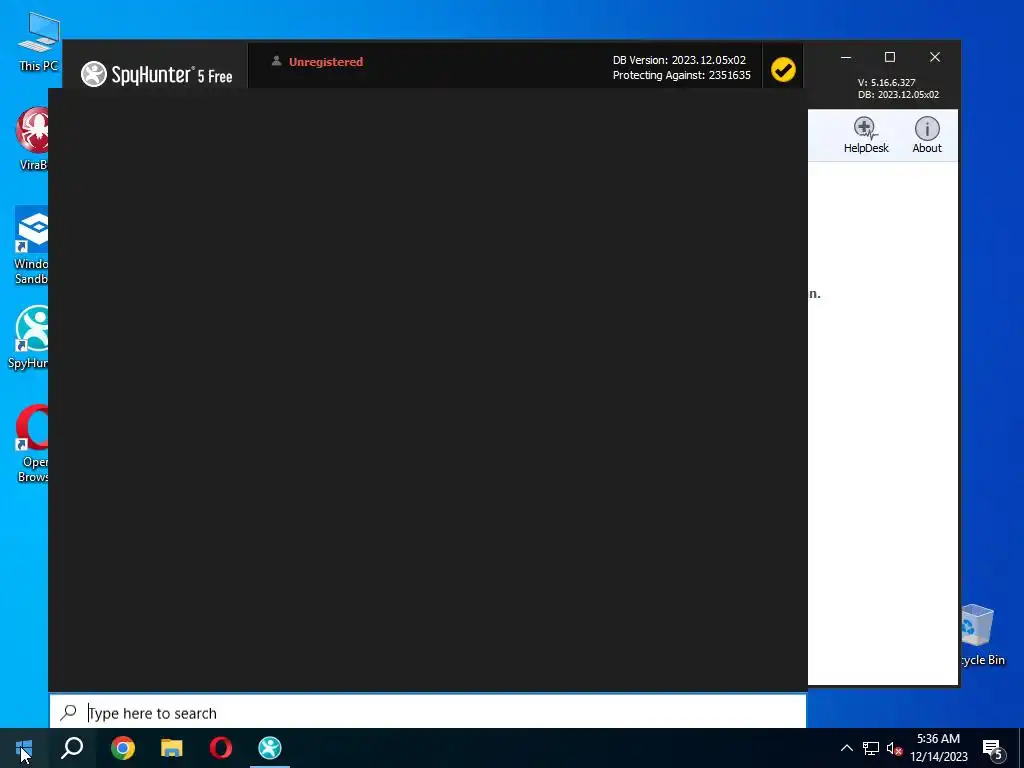Image resolution: width=1024 pixels, height=768 pixels.
Task: Select the Windows Sandbox desktop shortcut
Action: (x=31, y=246)
